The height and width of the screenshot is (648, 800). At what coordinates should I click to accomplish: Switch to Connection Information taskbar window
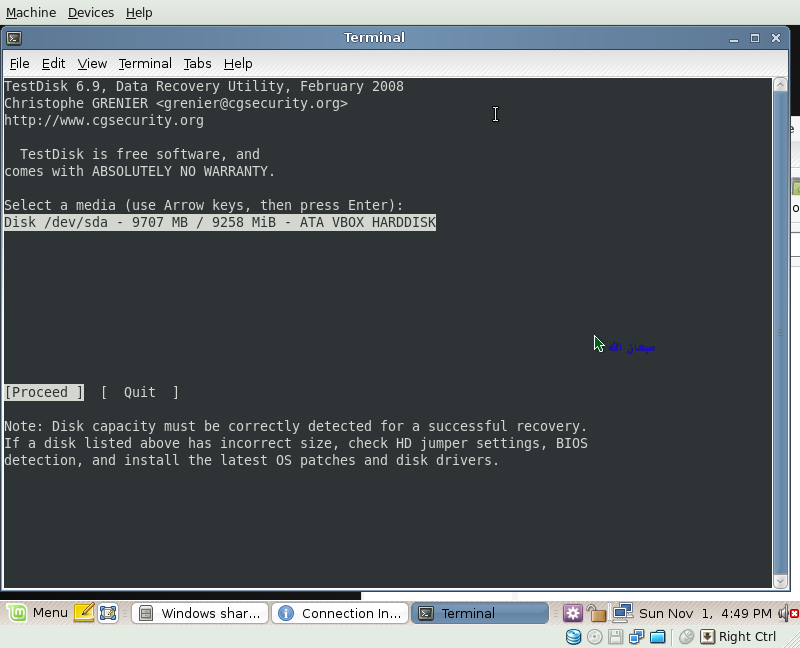tap(340, 613)
